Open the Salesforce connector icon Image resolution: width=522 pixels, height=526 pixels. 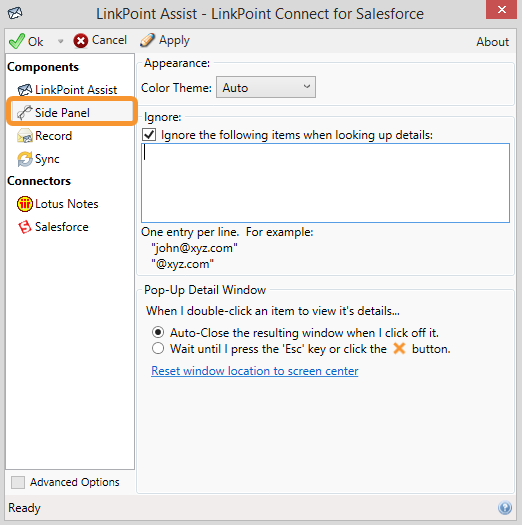[25, 227]
